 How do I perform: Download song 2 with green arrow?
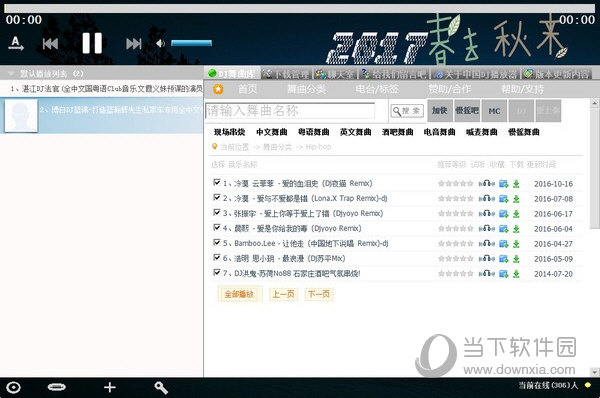tap(516, 199)
